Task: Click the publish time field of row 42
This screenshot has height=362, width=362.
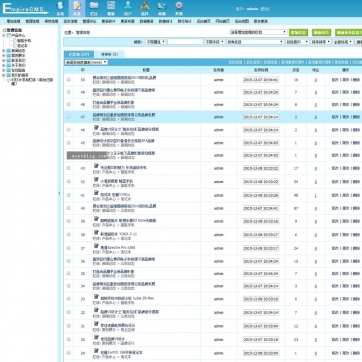Action: (261, 182)
